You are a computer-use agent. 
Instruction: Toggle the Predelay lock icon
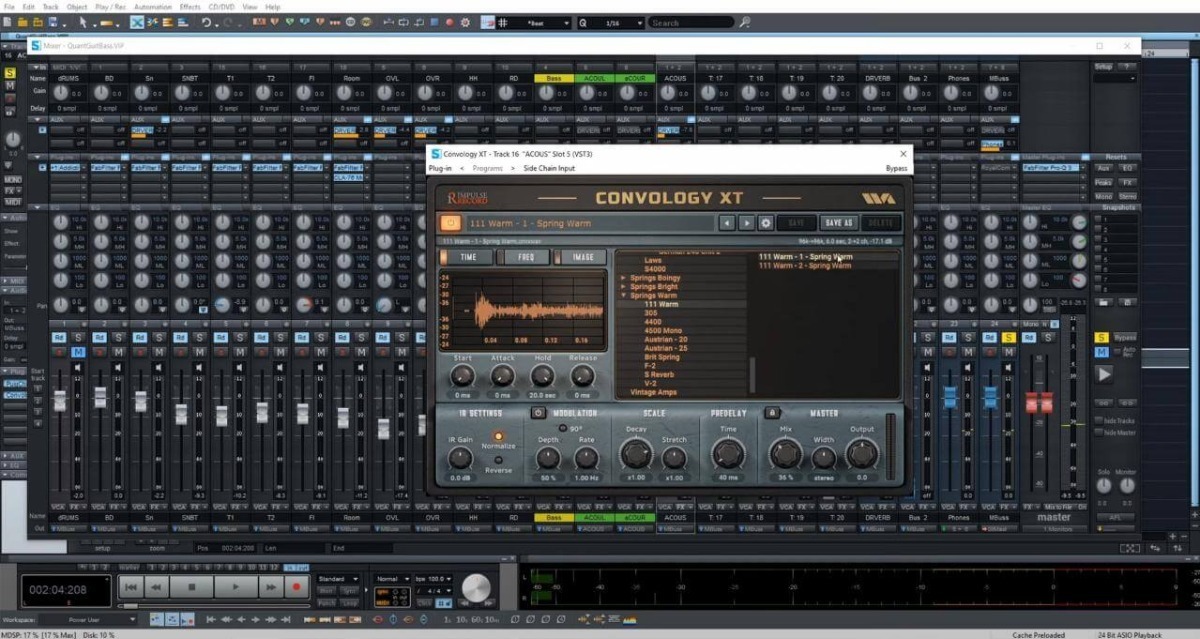pos(772,412)
